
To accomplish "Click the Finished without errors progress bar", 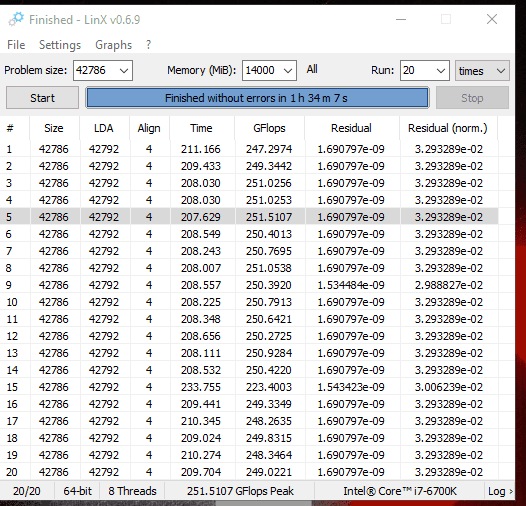I will pos(257,98).
